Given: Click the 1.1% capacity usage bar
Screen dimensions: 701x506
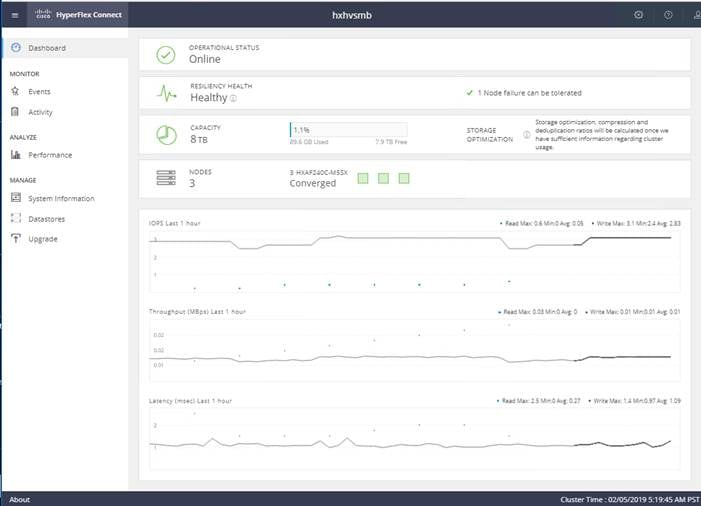Looking at the screenshot, I should (x=348, y=130).
